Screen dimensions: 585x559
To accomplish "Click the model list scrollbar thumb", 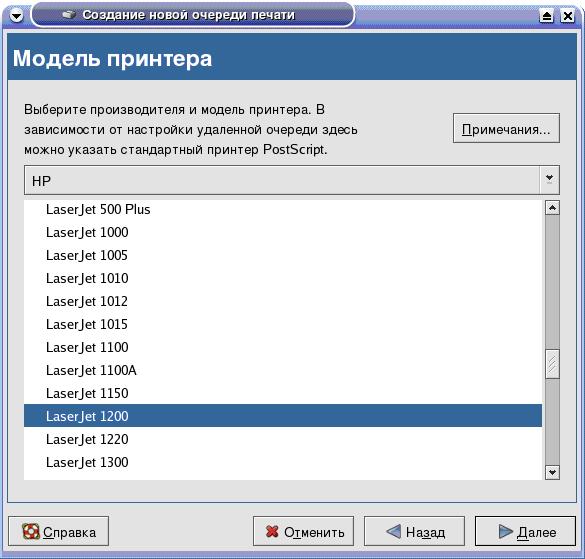I will 552,364.
